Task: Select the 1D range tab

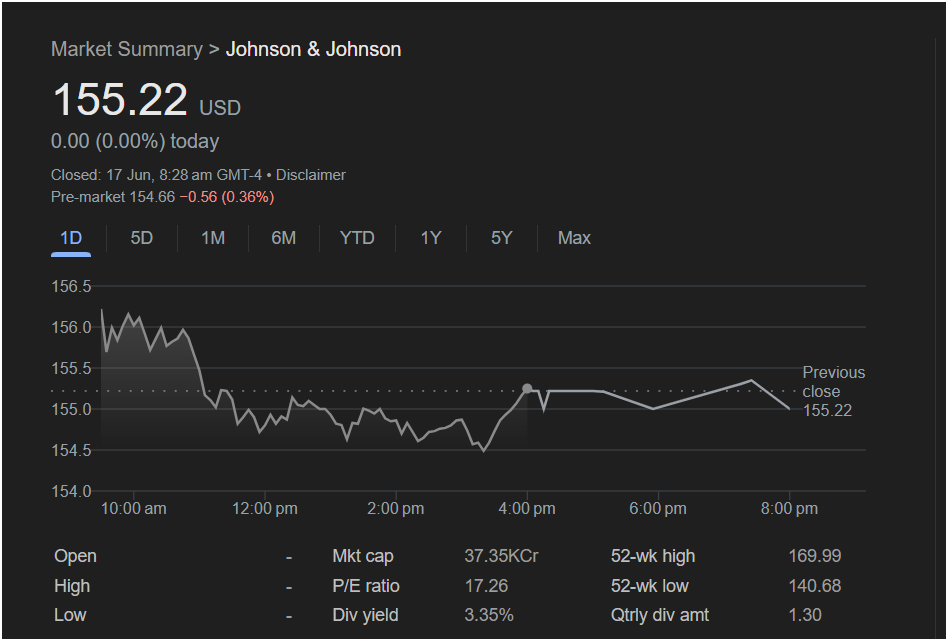Action: 71,238
